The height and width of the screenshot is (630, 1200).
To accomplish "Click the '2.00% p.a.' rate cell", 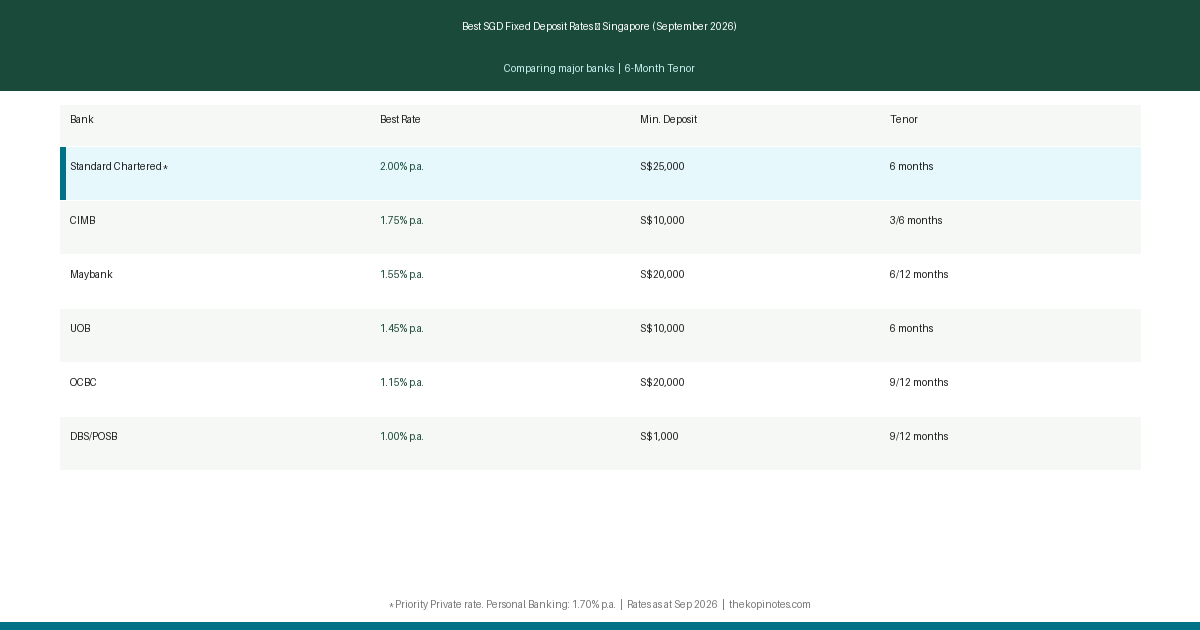I will pyautogui.click(x=402, y=167).
